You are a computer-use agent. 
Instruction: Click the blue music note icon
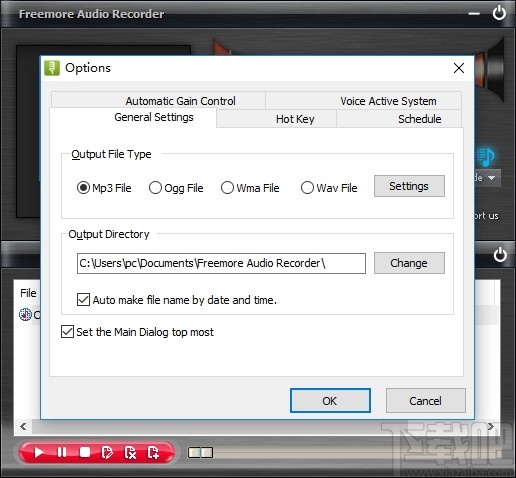[x=485, y=157]
